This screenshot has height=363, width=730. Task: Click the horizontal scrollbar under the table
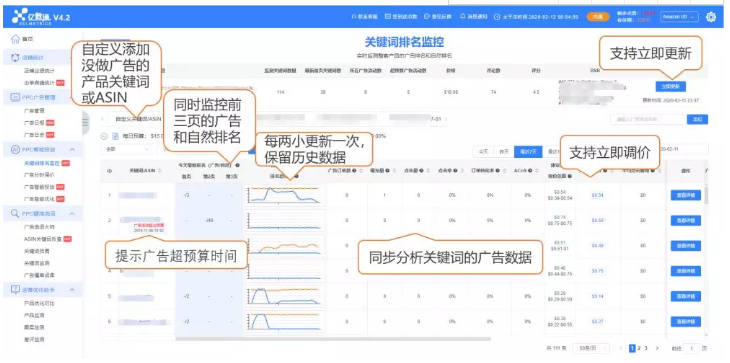tap(333, 339)
